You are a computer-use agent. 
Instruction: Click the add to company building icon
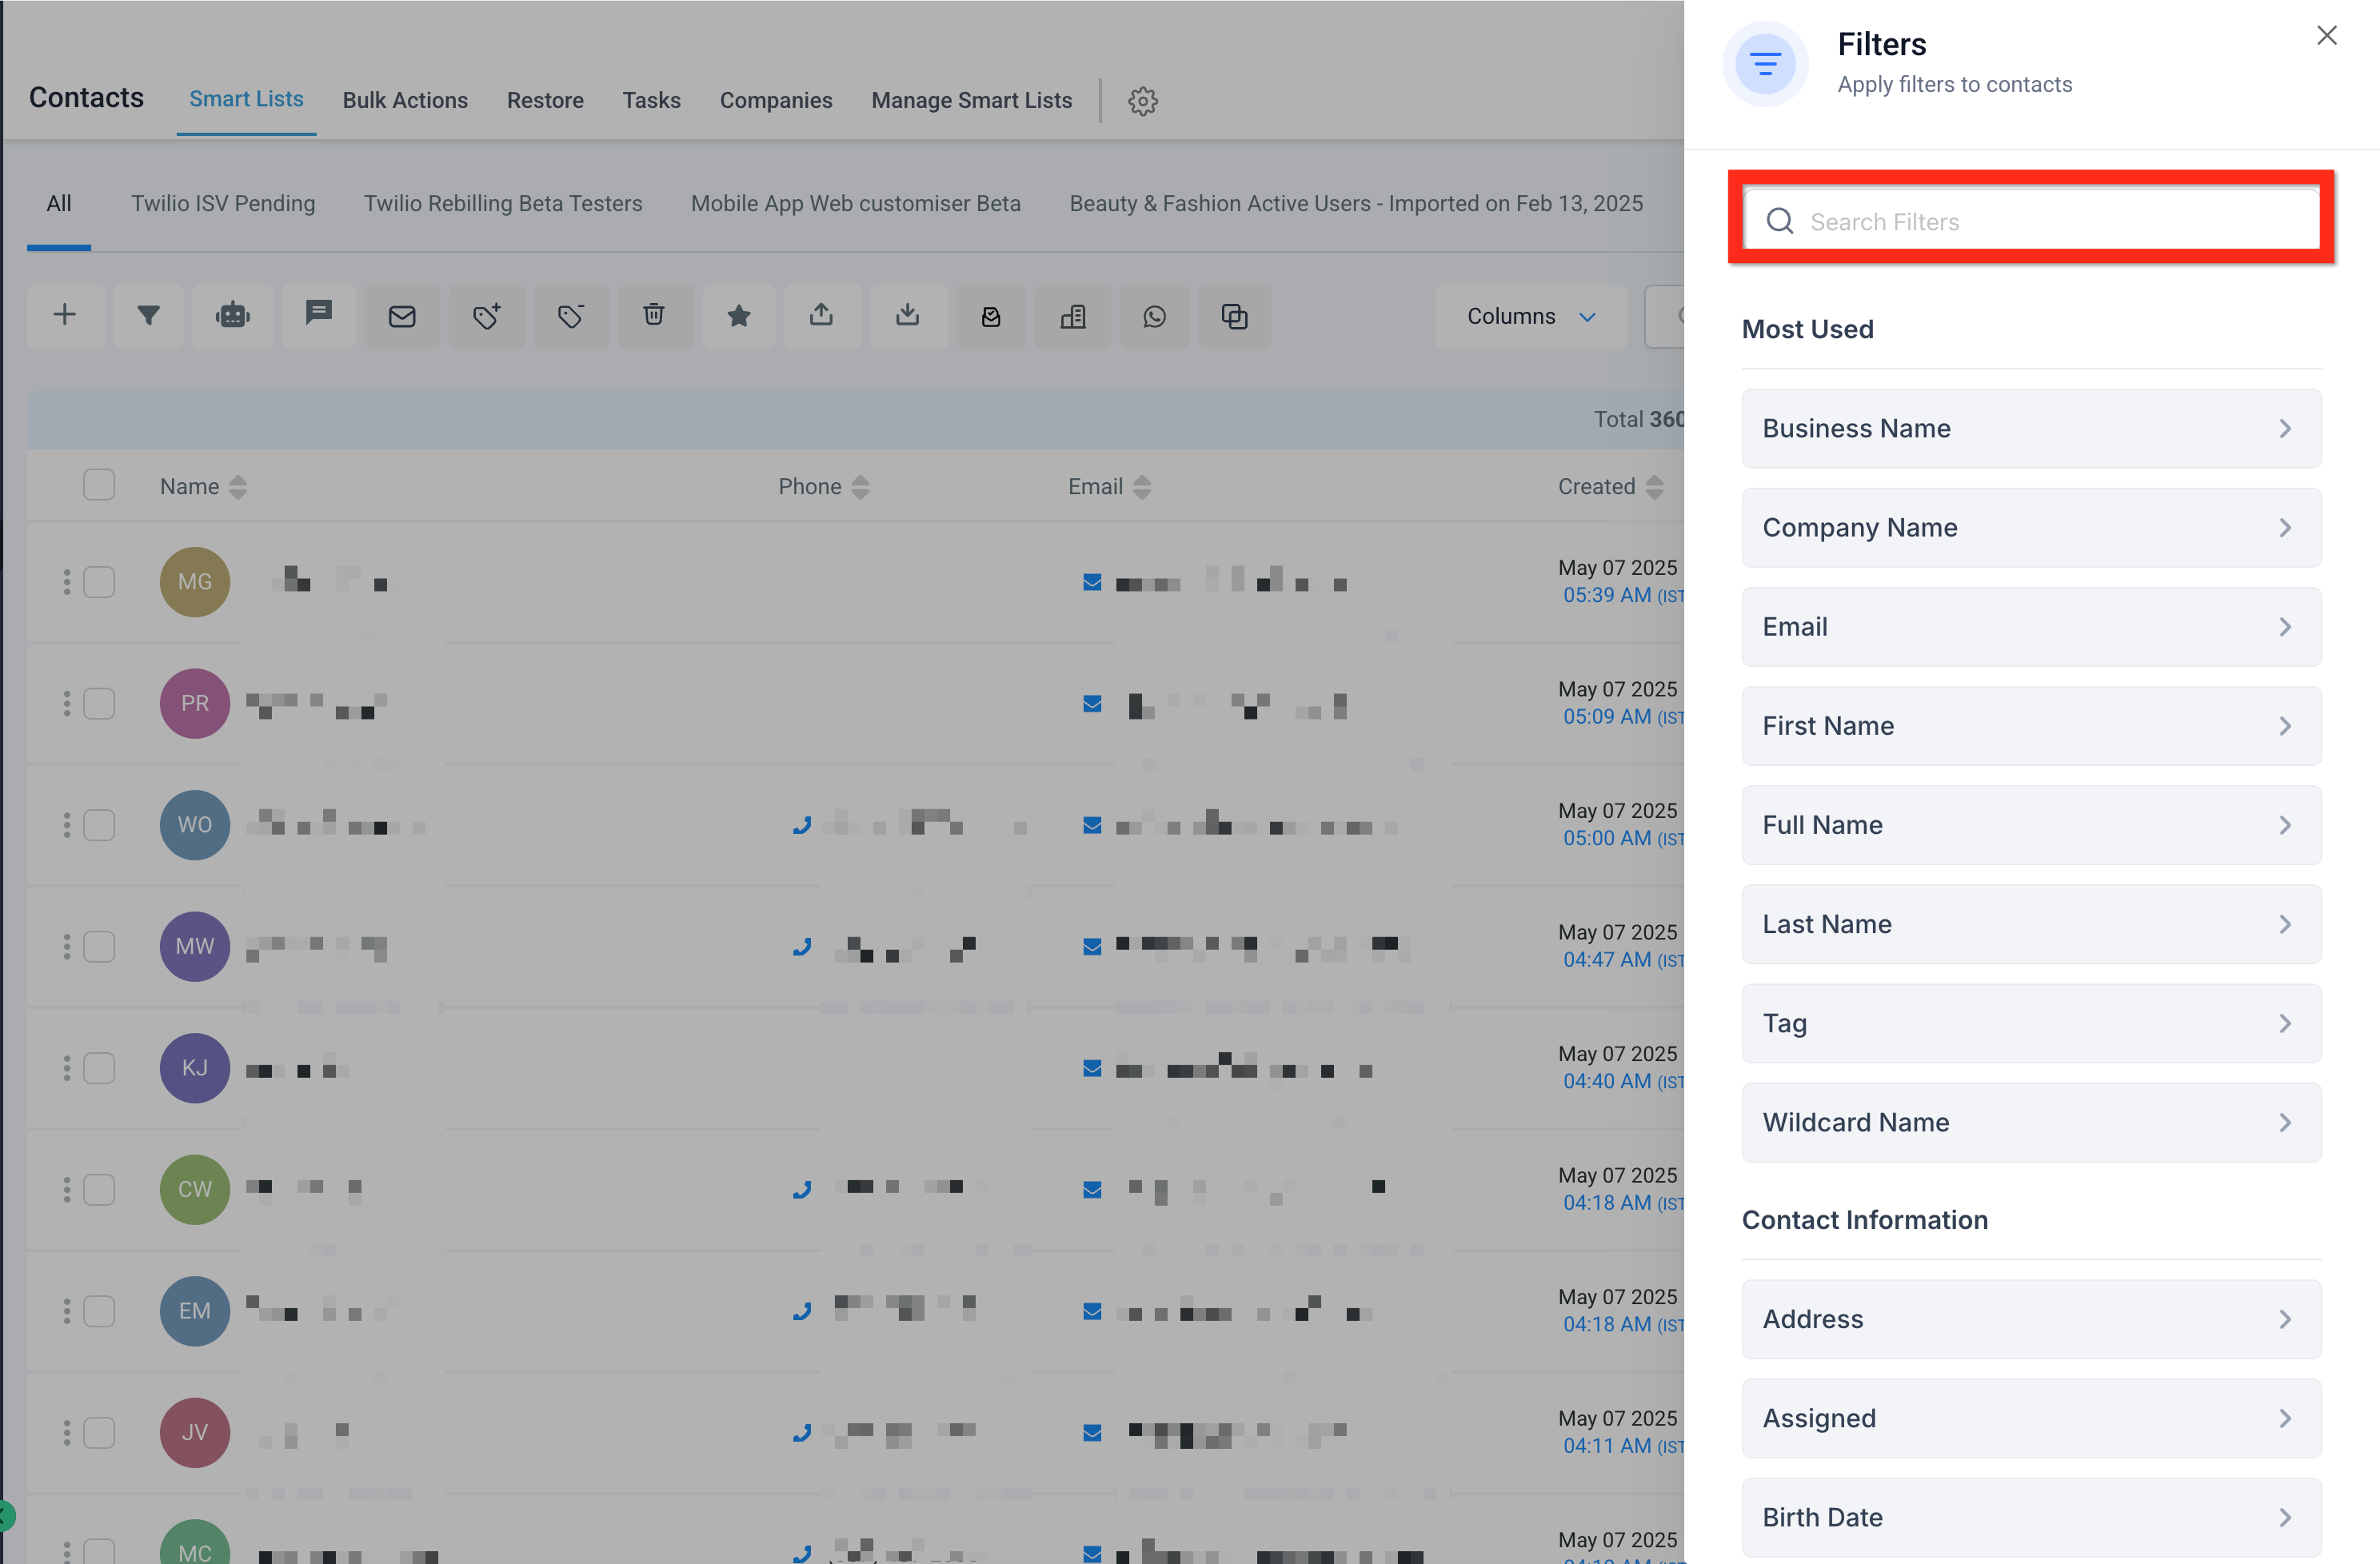[x=1073, y=316]
